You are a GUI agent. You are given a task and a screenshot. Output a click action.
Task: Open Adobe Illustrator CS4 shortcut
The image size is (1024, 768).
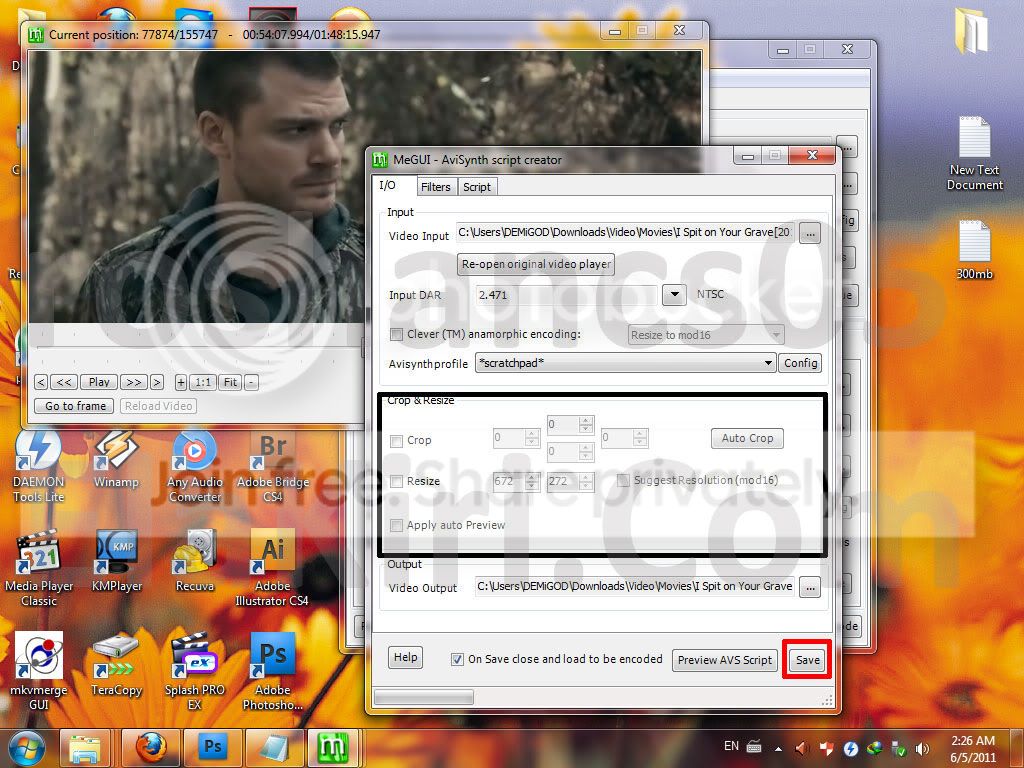coord(272,569)
